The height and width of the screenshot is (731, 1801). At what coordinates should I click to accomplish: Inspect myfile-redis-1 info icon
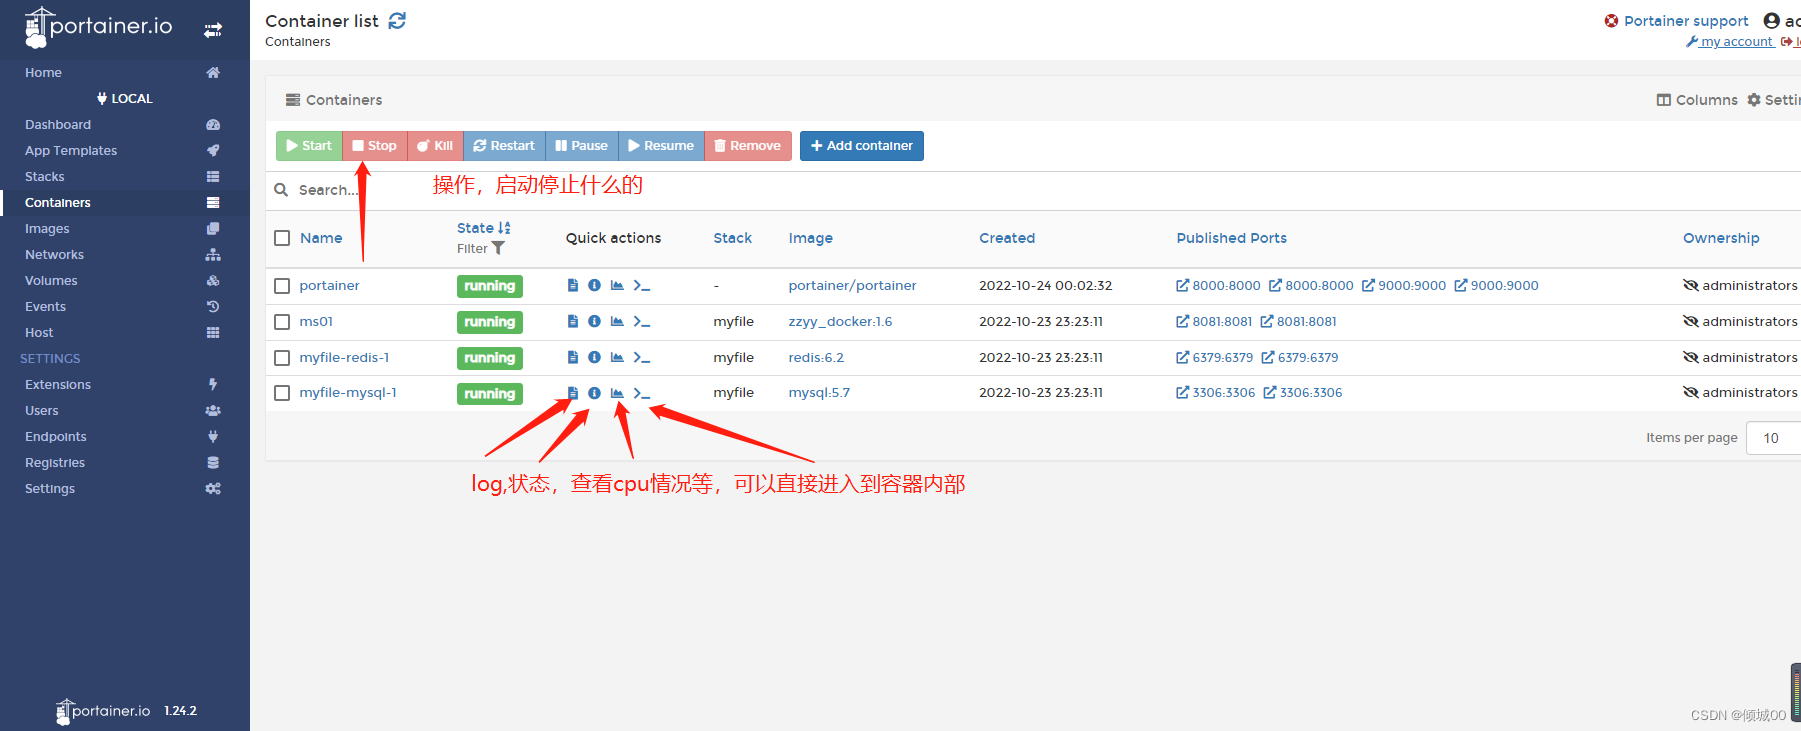pos(594,357)
